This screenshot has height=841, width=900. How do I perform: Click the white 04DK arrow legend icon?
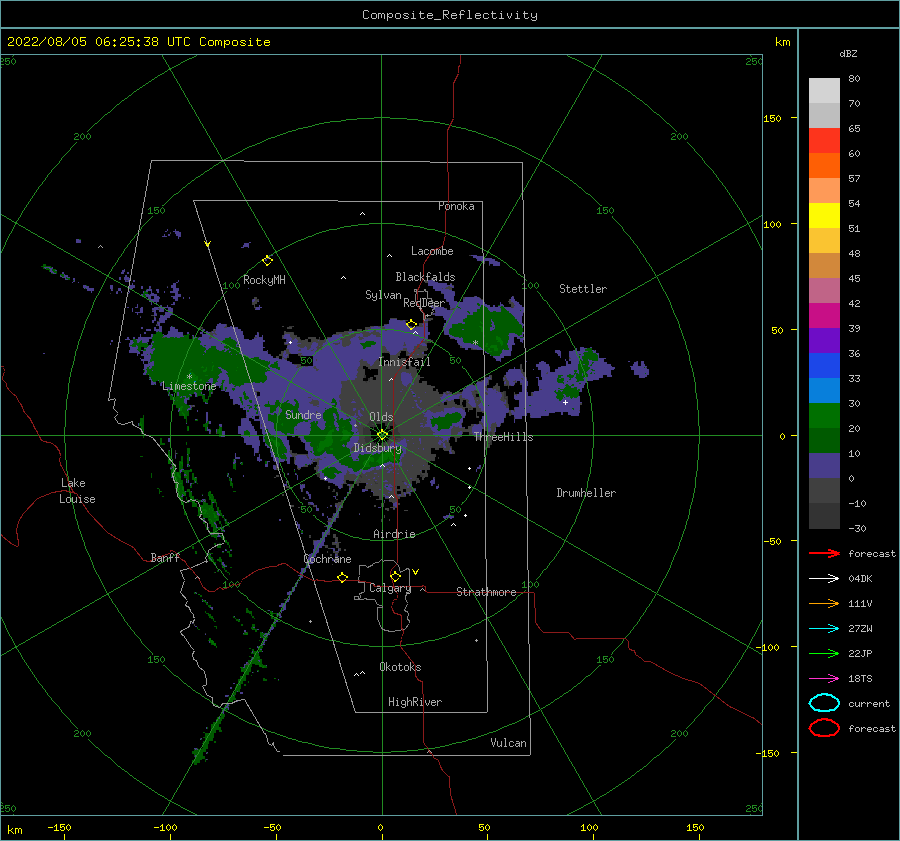click(824, 578)
